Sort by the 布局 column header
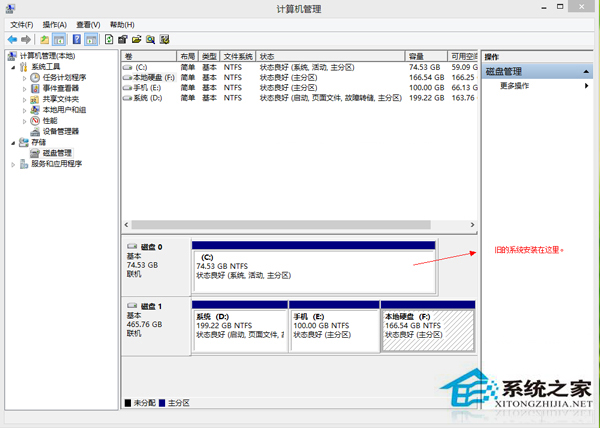 [188, 56]
